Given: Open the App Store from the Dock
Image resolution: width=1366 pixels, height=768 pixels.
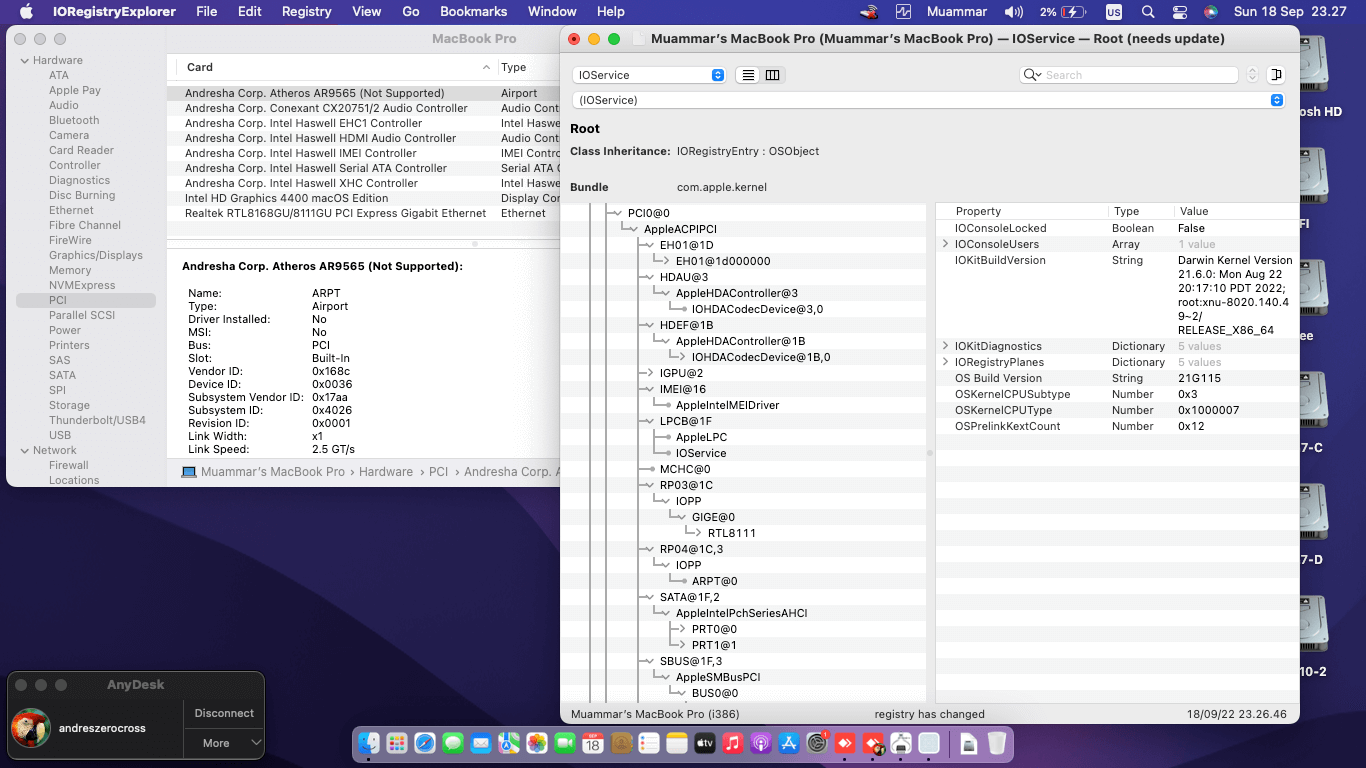Looking at the screenshot, I should (789, 743).
